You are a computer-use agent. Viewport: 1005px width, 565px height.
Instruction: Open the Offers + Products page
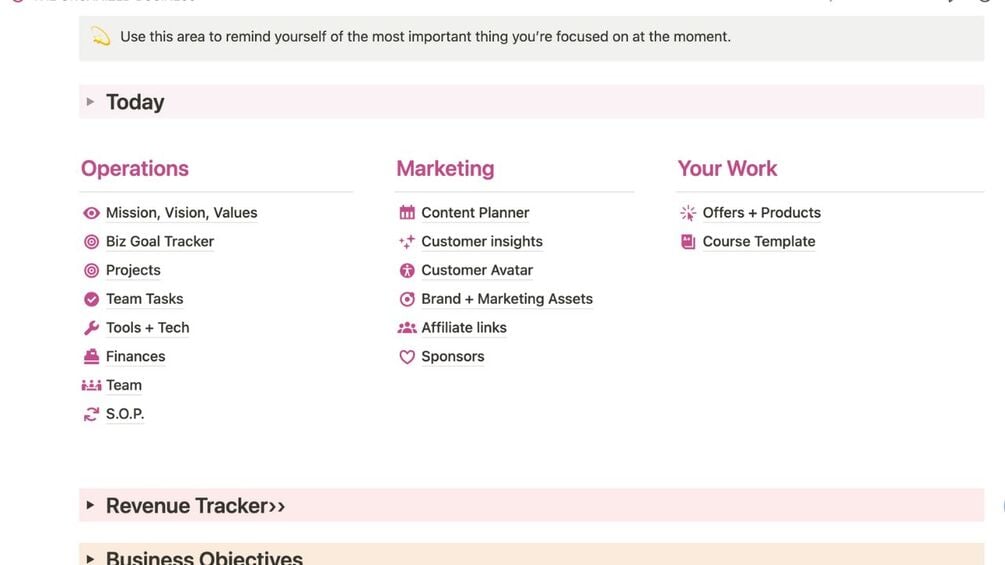(x=761, y=213)
